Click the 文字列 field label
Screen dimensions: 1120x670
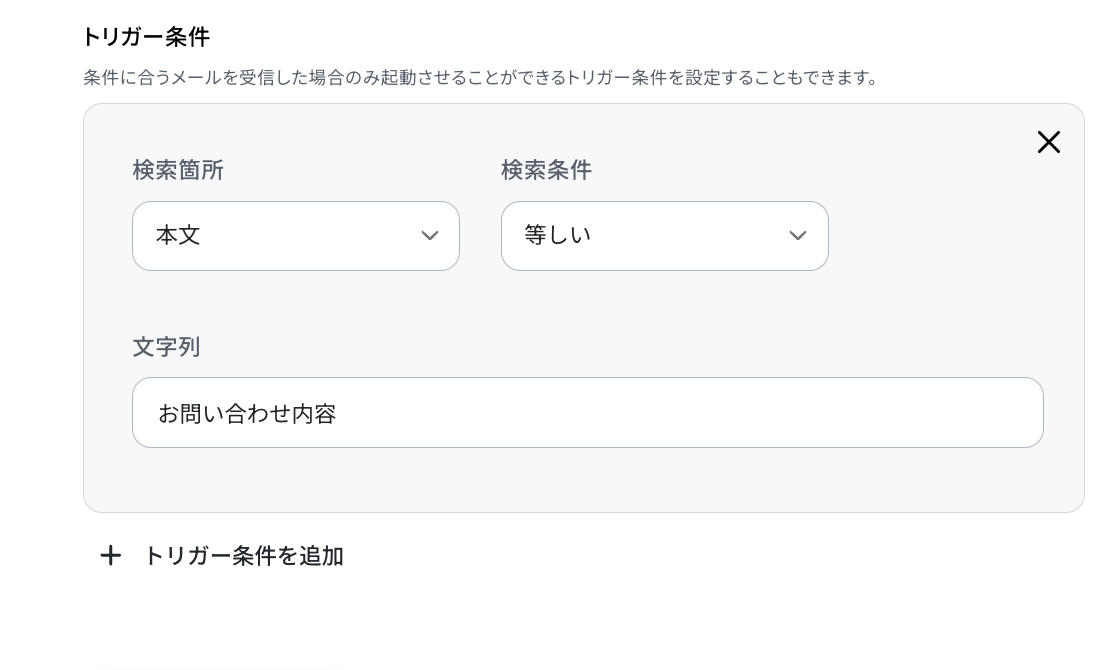click(x=166, y=347)
